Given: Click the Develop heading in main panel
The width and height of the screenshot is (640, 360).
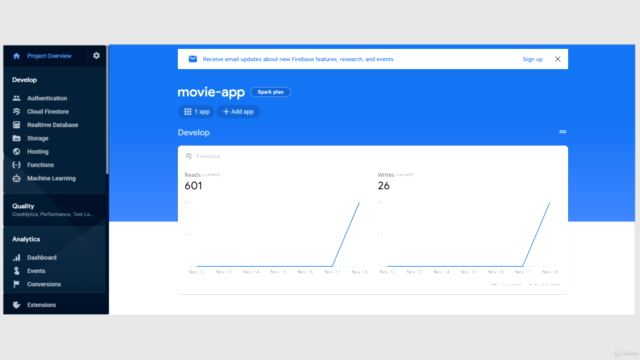Looking at the screenshot, I should [x=193, y=133].
